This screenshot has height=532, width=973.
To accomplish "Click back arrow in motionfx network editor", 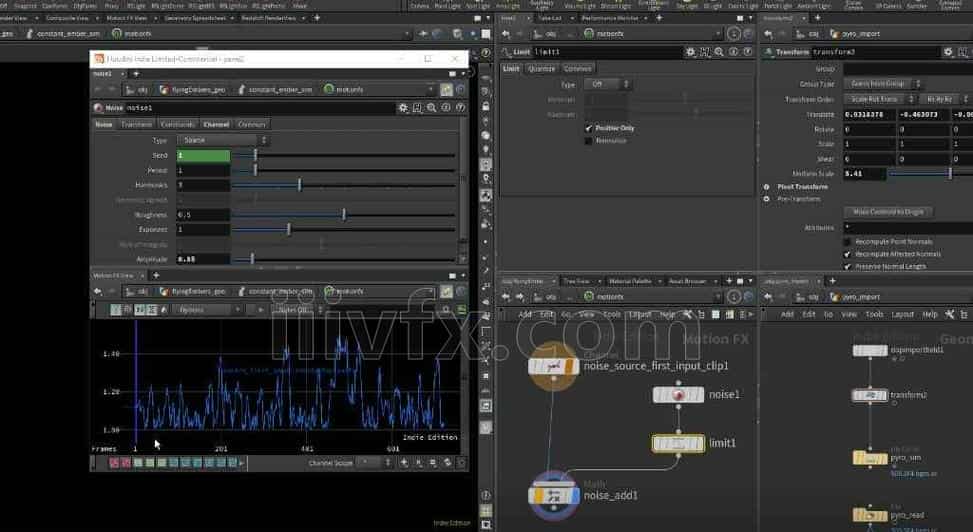I will click(x=506, y=297).
